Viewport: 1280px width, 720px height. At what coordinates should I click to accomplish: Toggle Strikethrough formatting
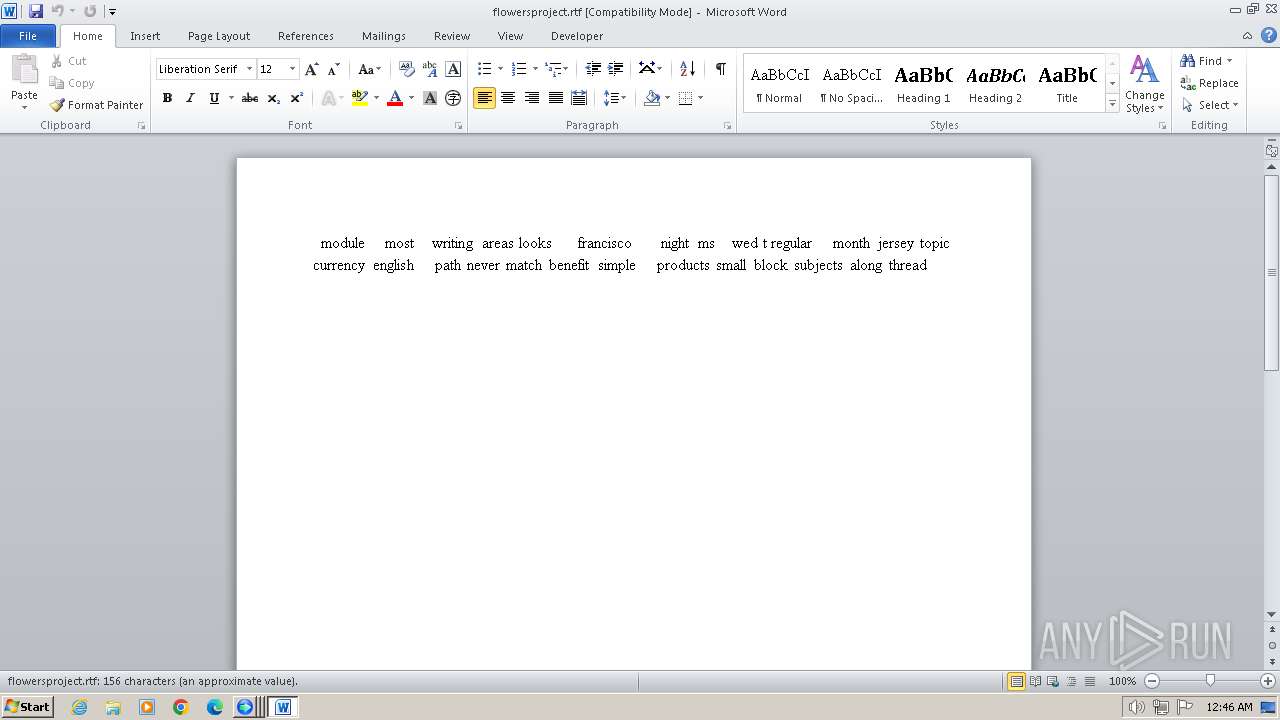click(250, 98)
